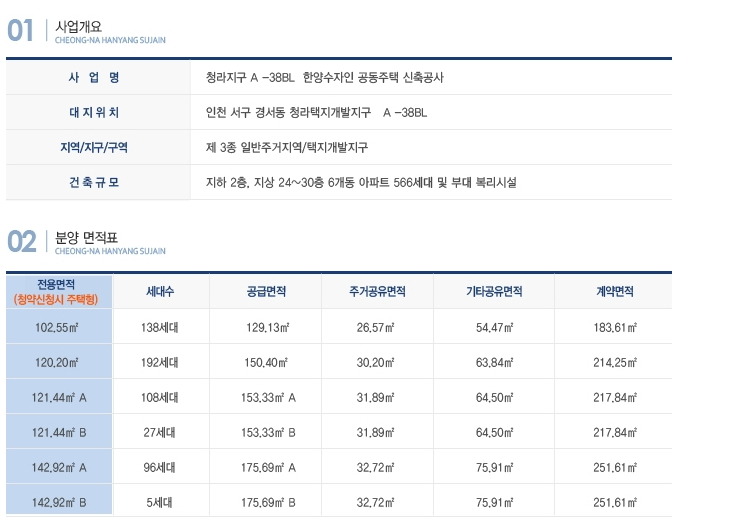737x524 pixels.
Task: Select the 120.20㎡ exclusive area cell
Action: (x=57, y=362)
